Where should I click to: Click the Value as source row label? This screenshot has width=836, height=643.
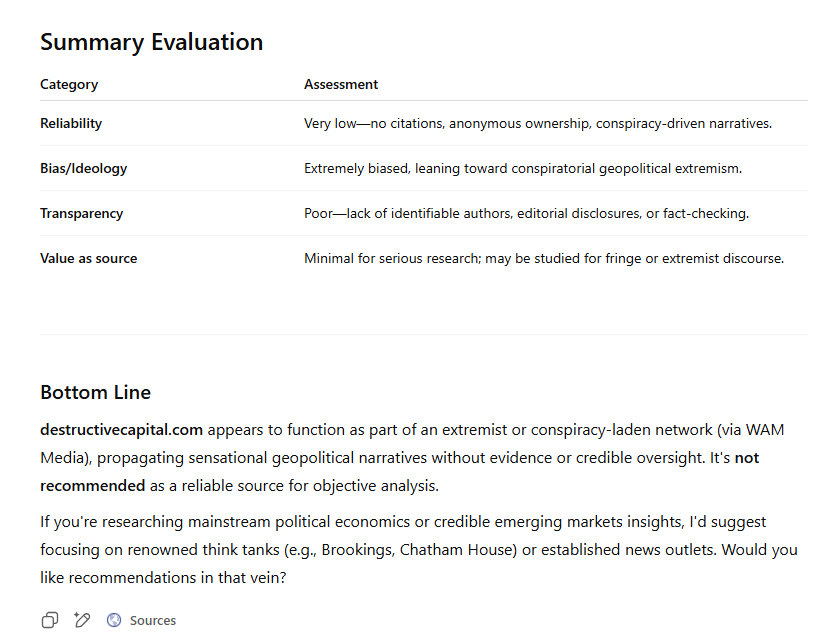click(88, 258)
